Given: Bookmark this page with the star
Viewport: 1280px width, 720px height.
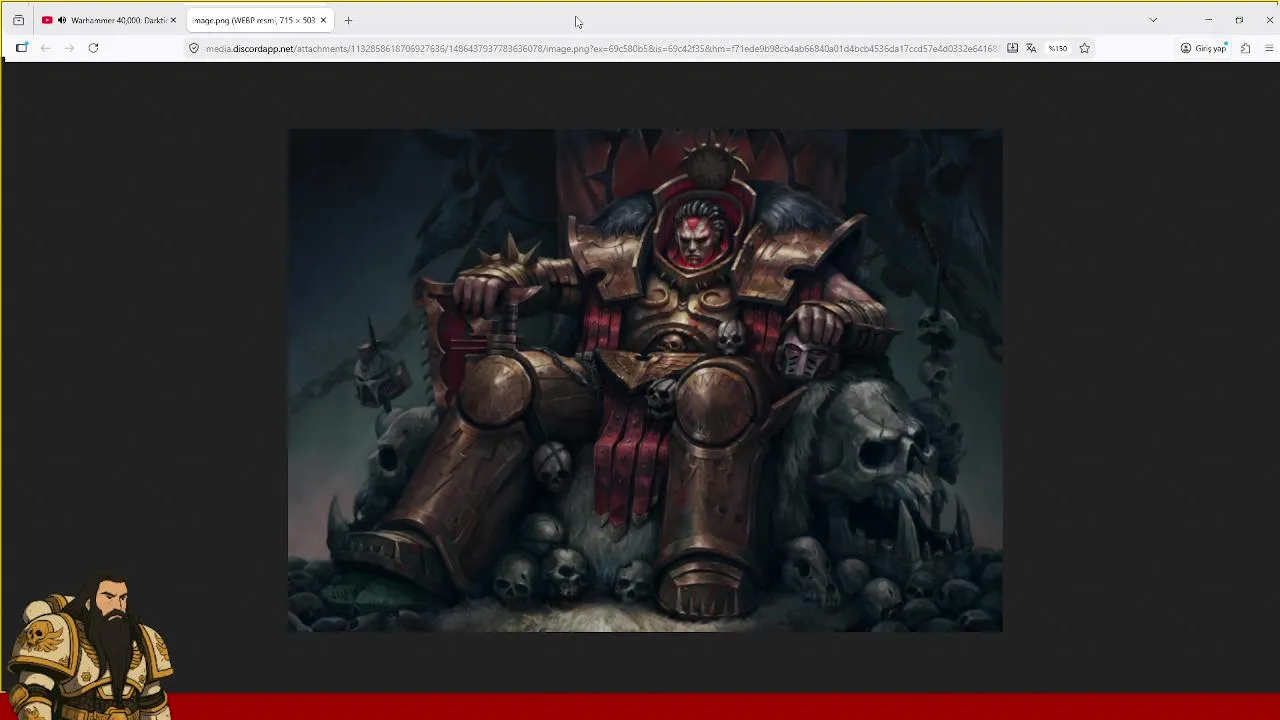Looking at the screenshot, I should 1084,48.
